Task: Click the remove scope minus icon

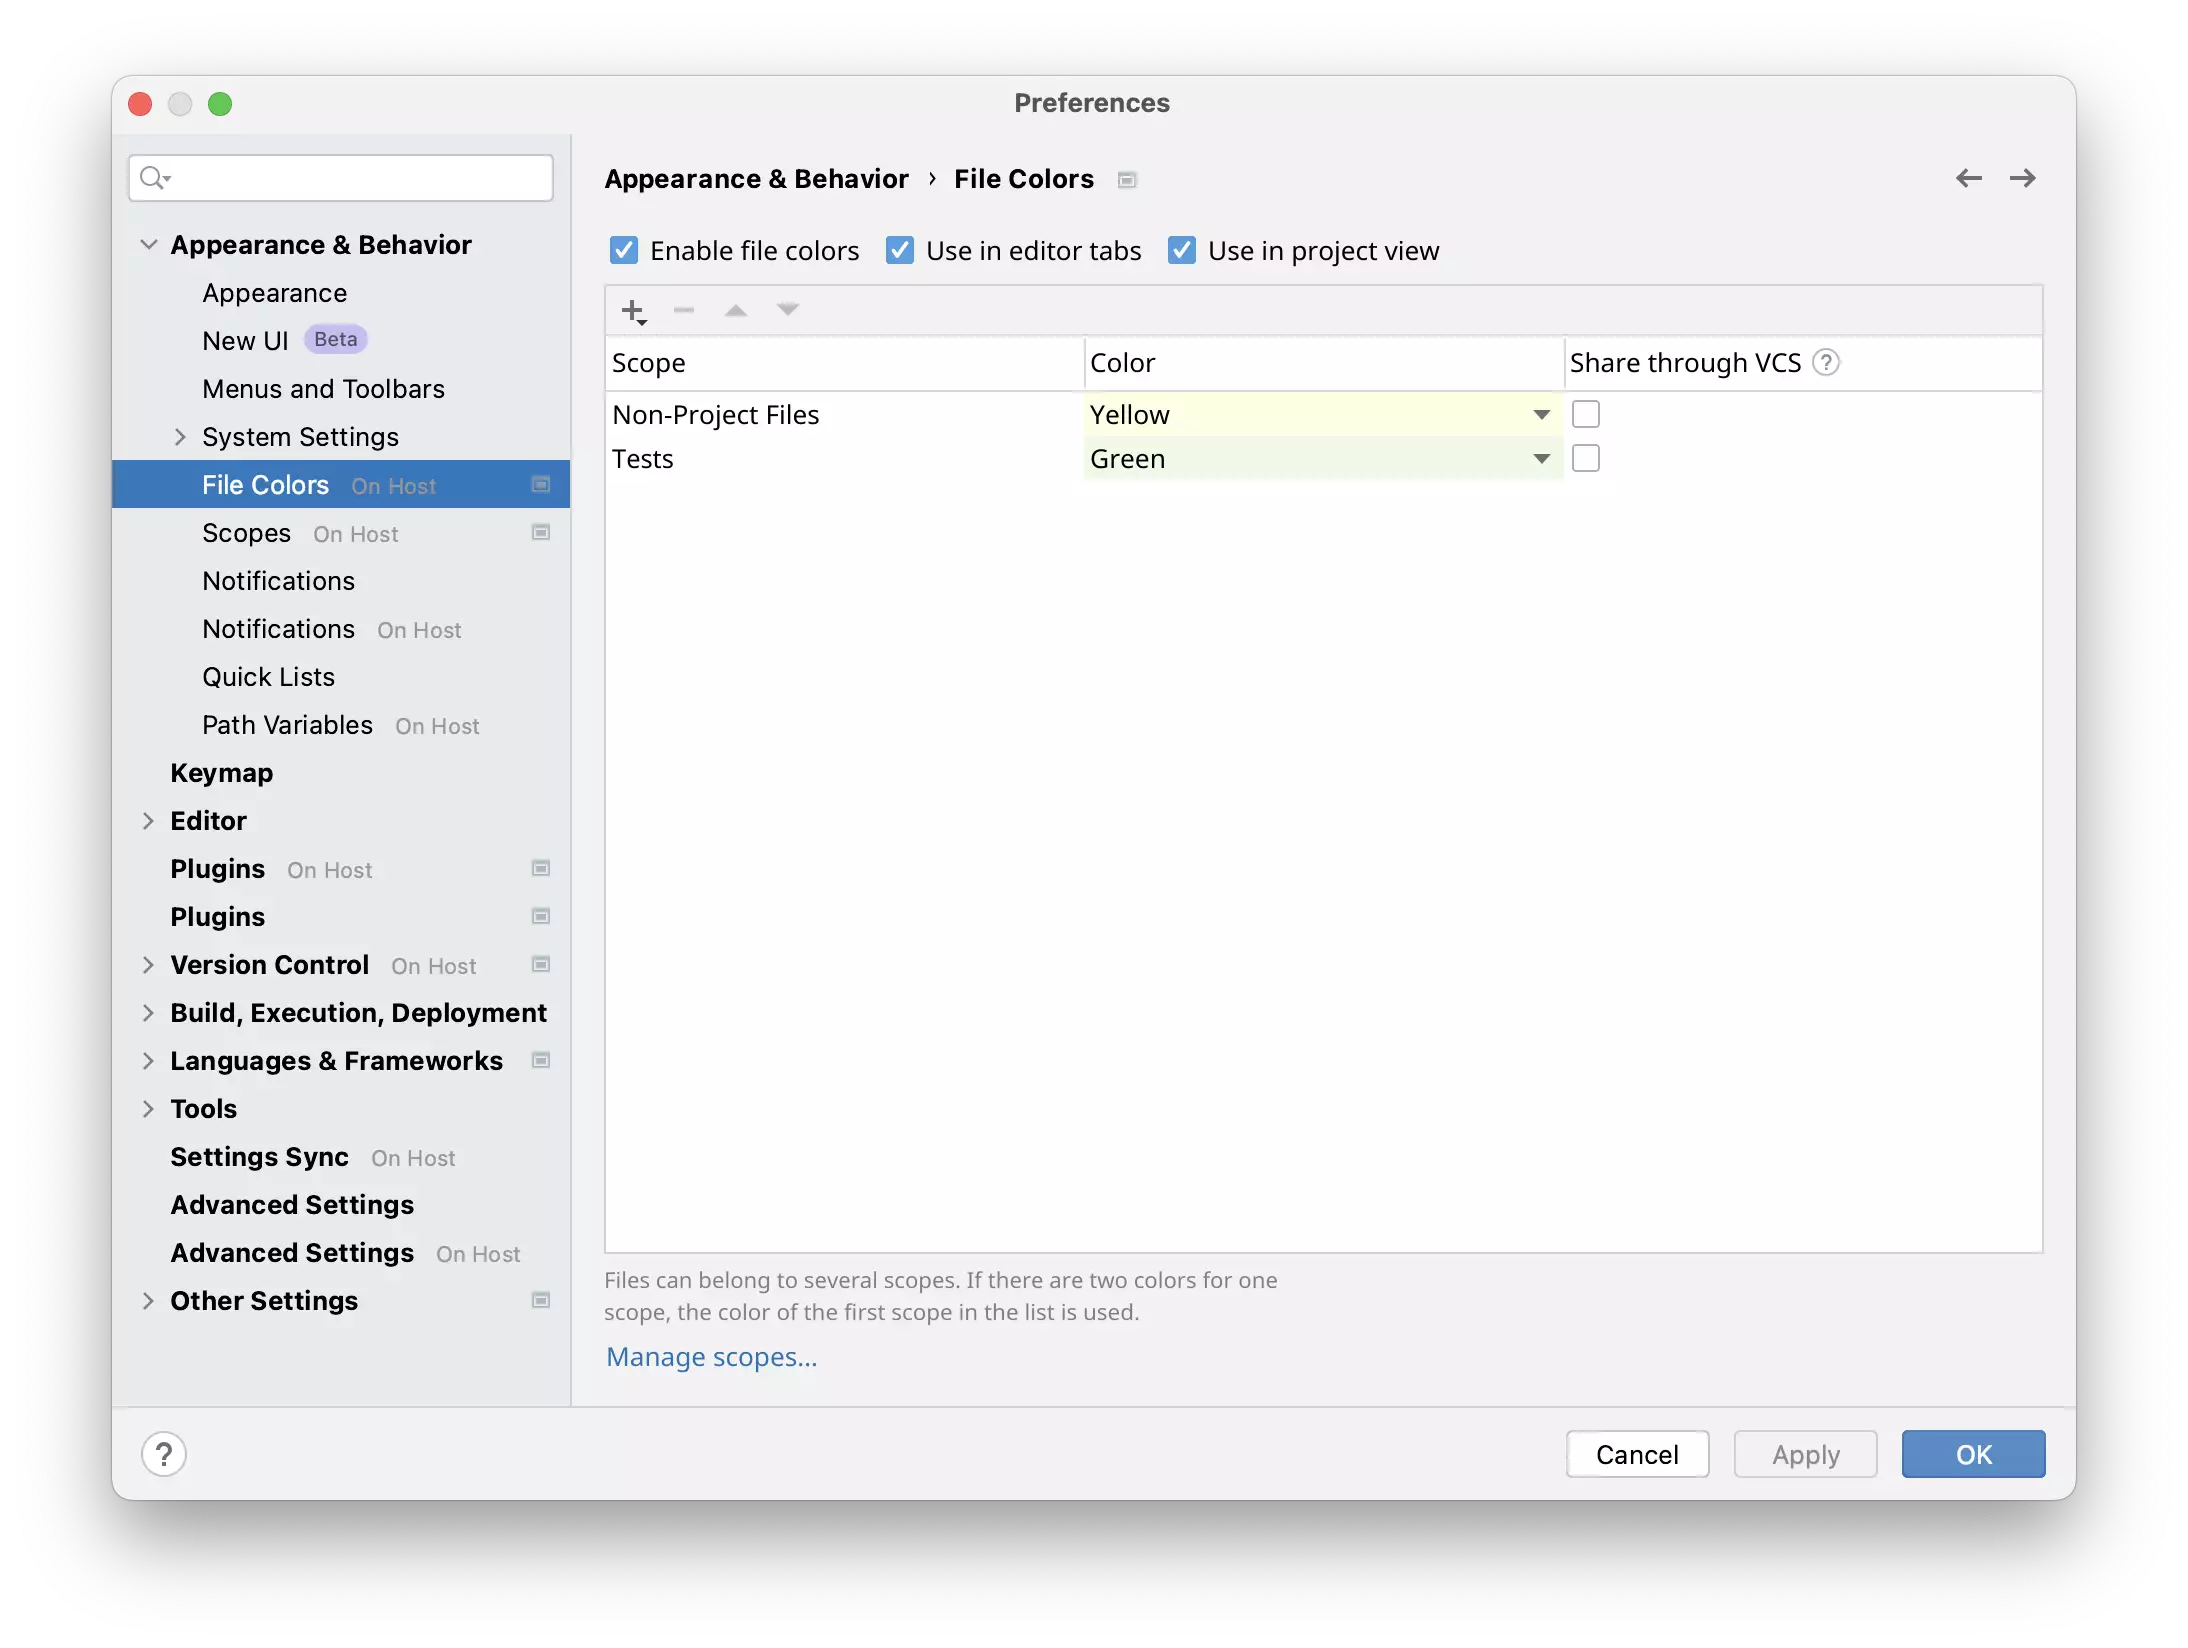Action: [x=684, y=311]
